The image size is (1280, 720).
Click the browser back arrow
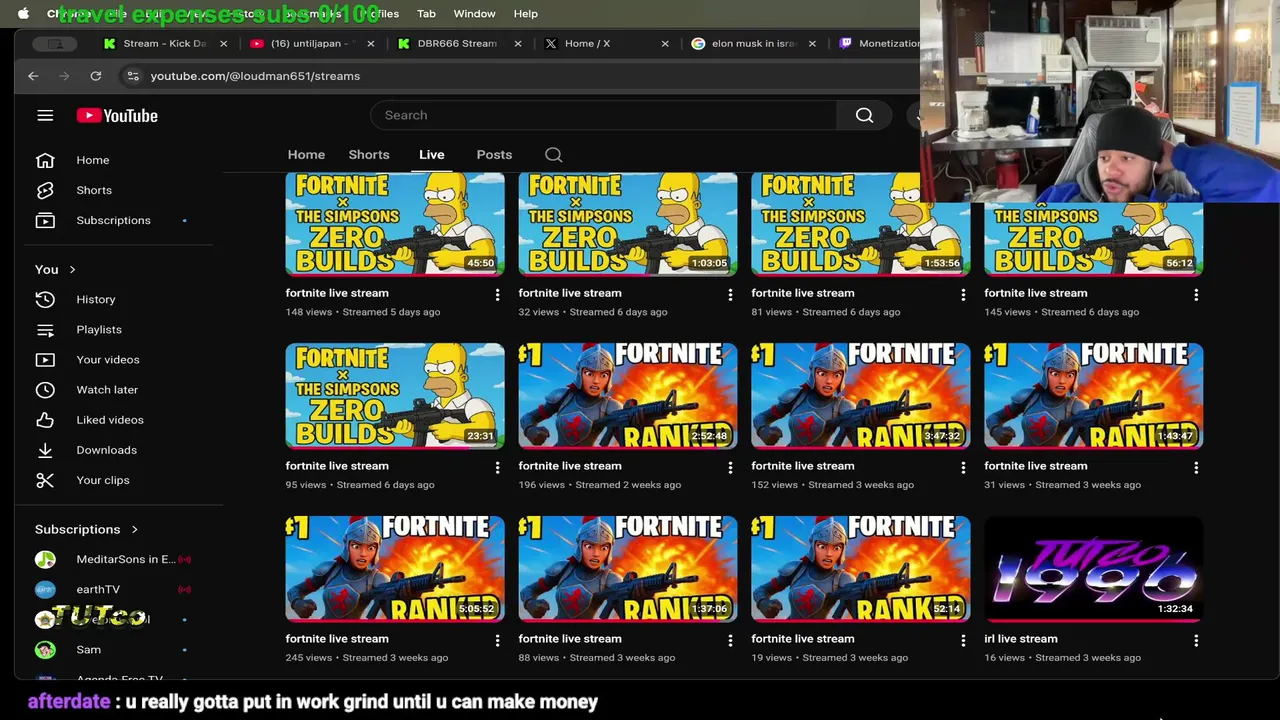click(33, 76)
